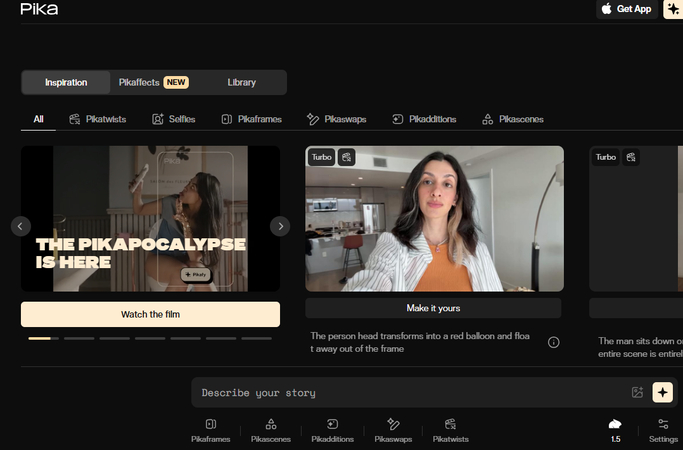Go to previous carousel slide
This screenshot has height=450, width=683.
click(20, 226)
